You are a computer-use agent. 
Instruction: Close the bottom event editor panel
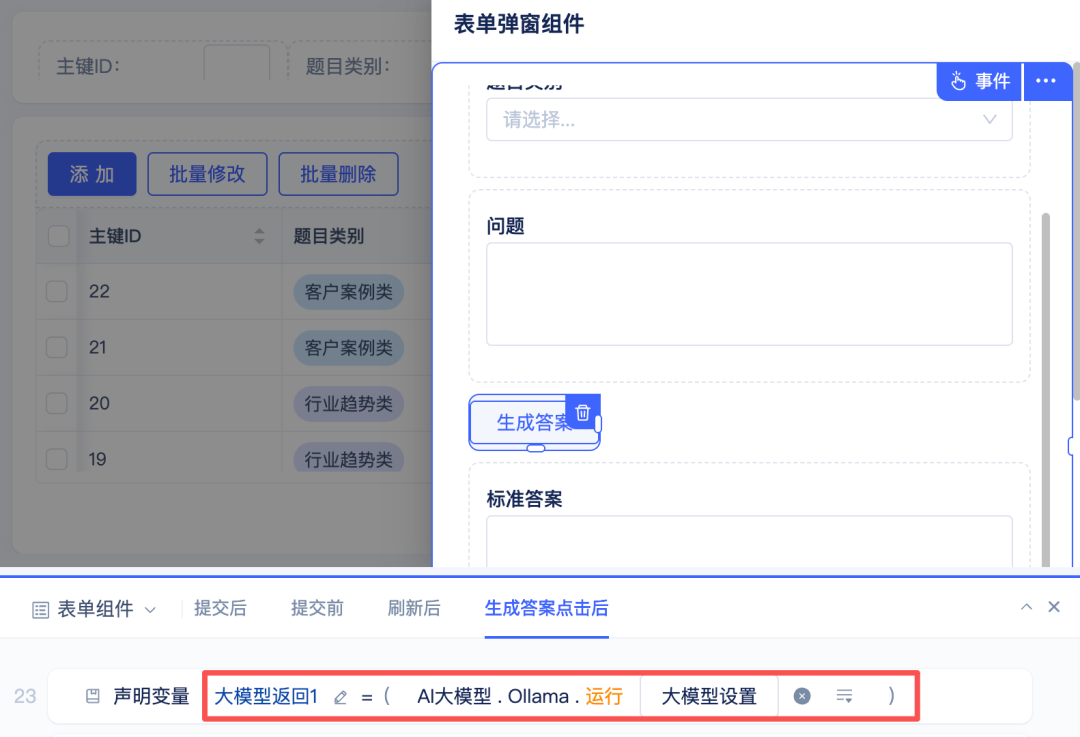(1053, 607)
